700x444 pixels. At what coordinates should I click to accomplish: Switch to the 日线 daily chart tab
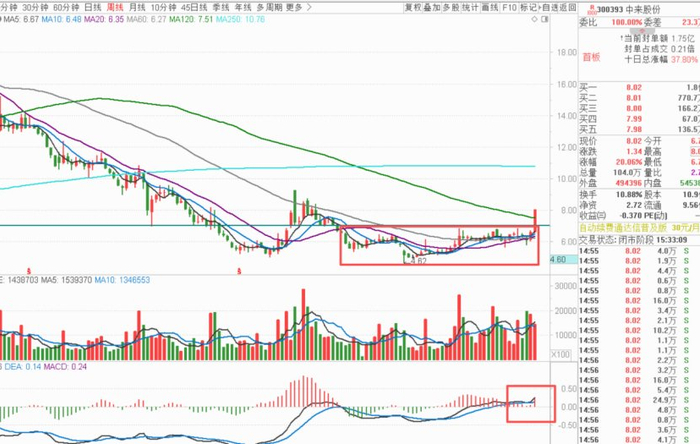coord(93,7)
